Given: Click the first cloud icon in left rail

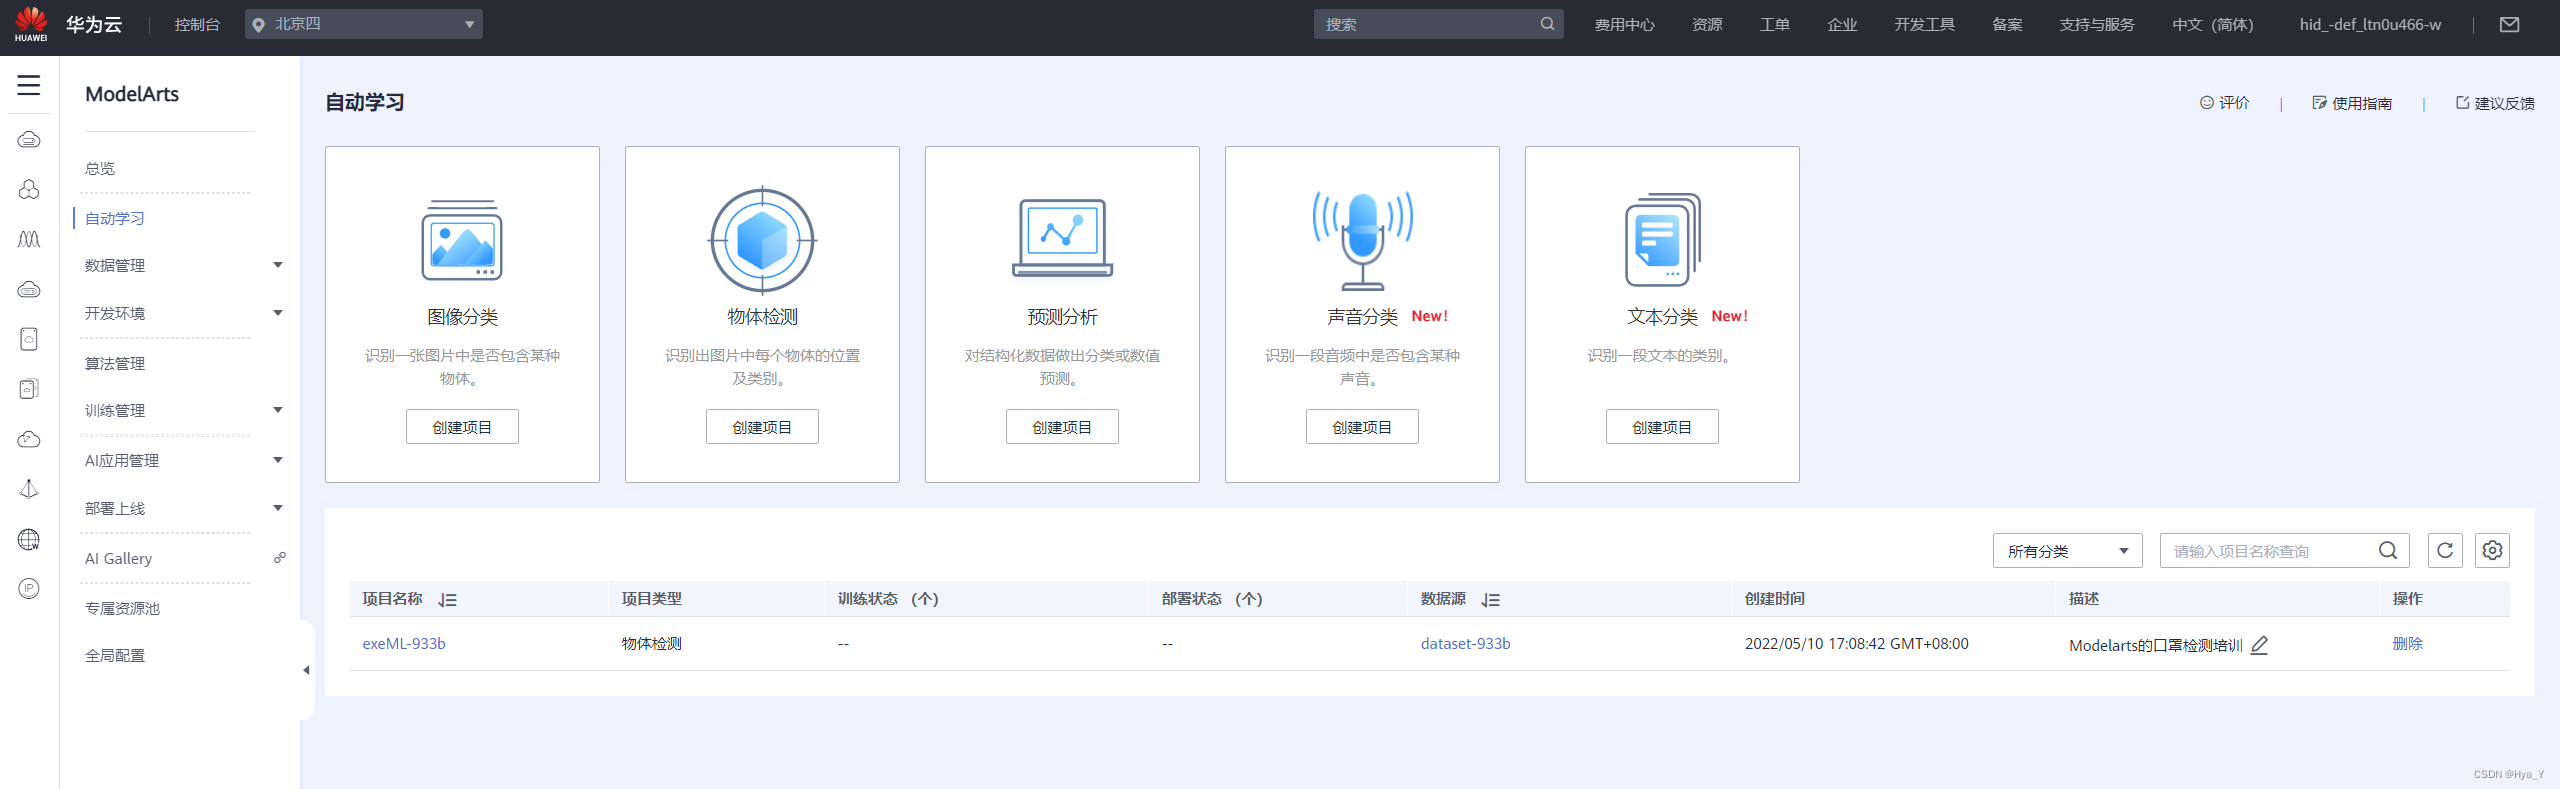Looking at the screenshot, I should 29,139.
